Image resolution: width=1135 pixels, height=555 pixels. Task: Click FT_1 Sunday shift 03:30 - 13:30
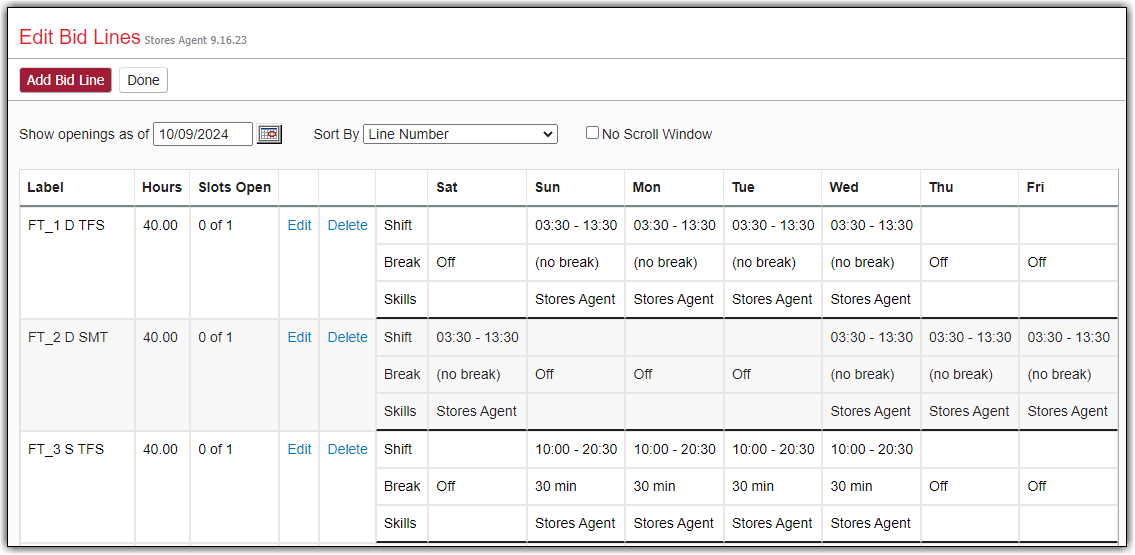coord(575,225)
